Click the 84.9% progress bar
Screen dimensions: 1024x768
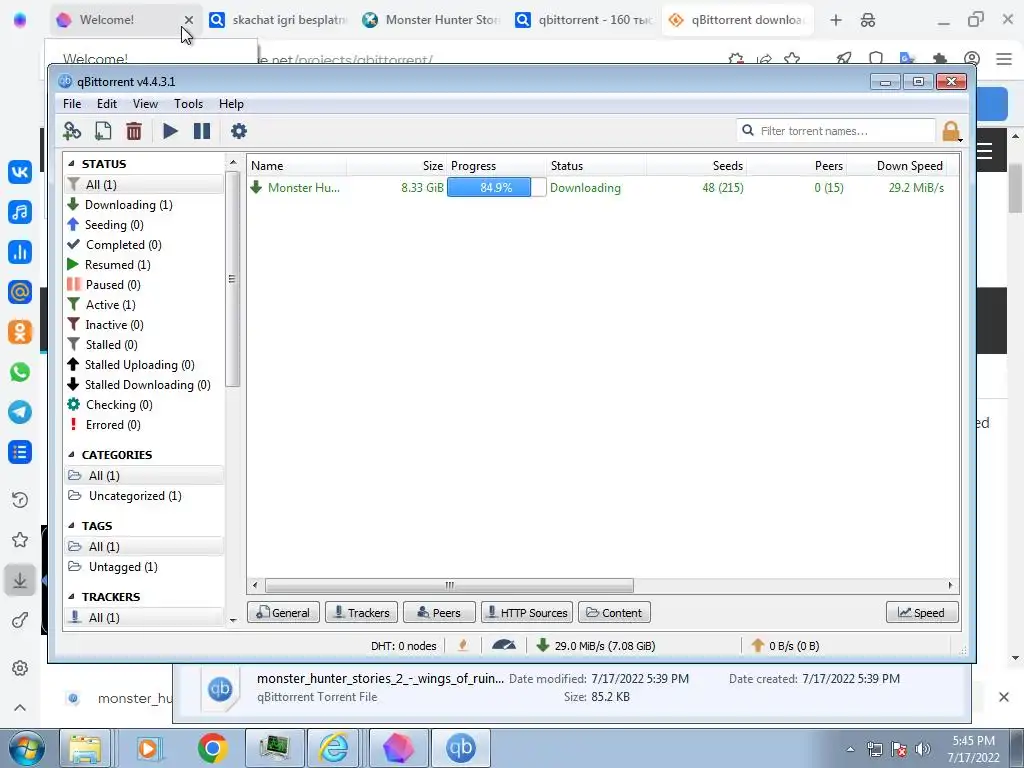pyautogui.click(x=496, y=187)
